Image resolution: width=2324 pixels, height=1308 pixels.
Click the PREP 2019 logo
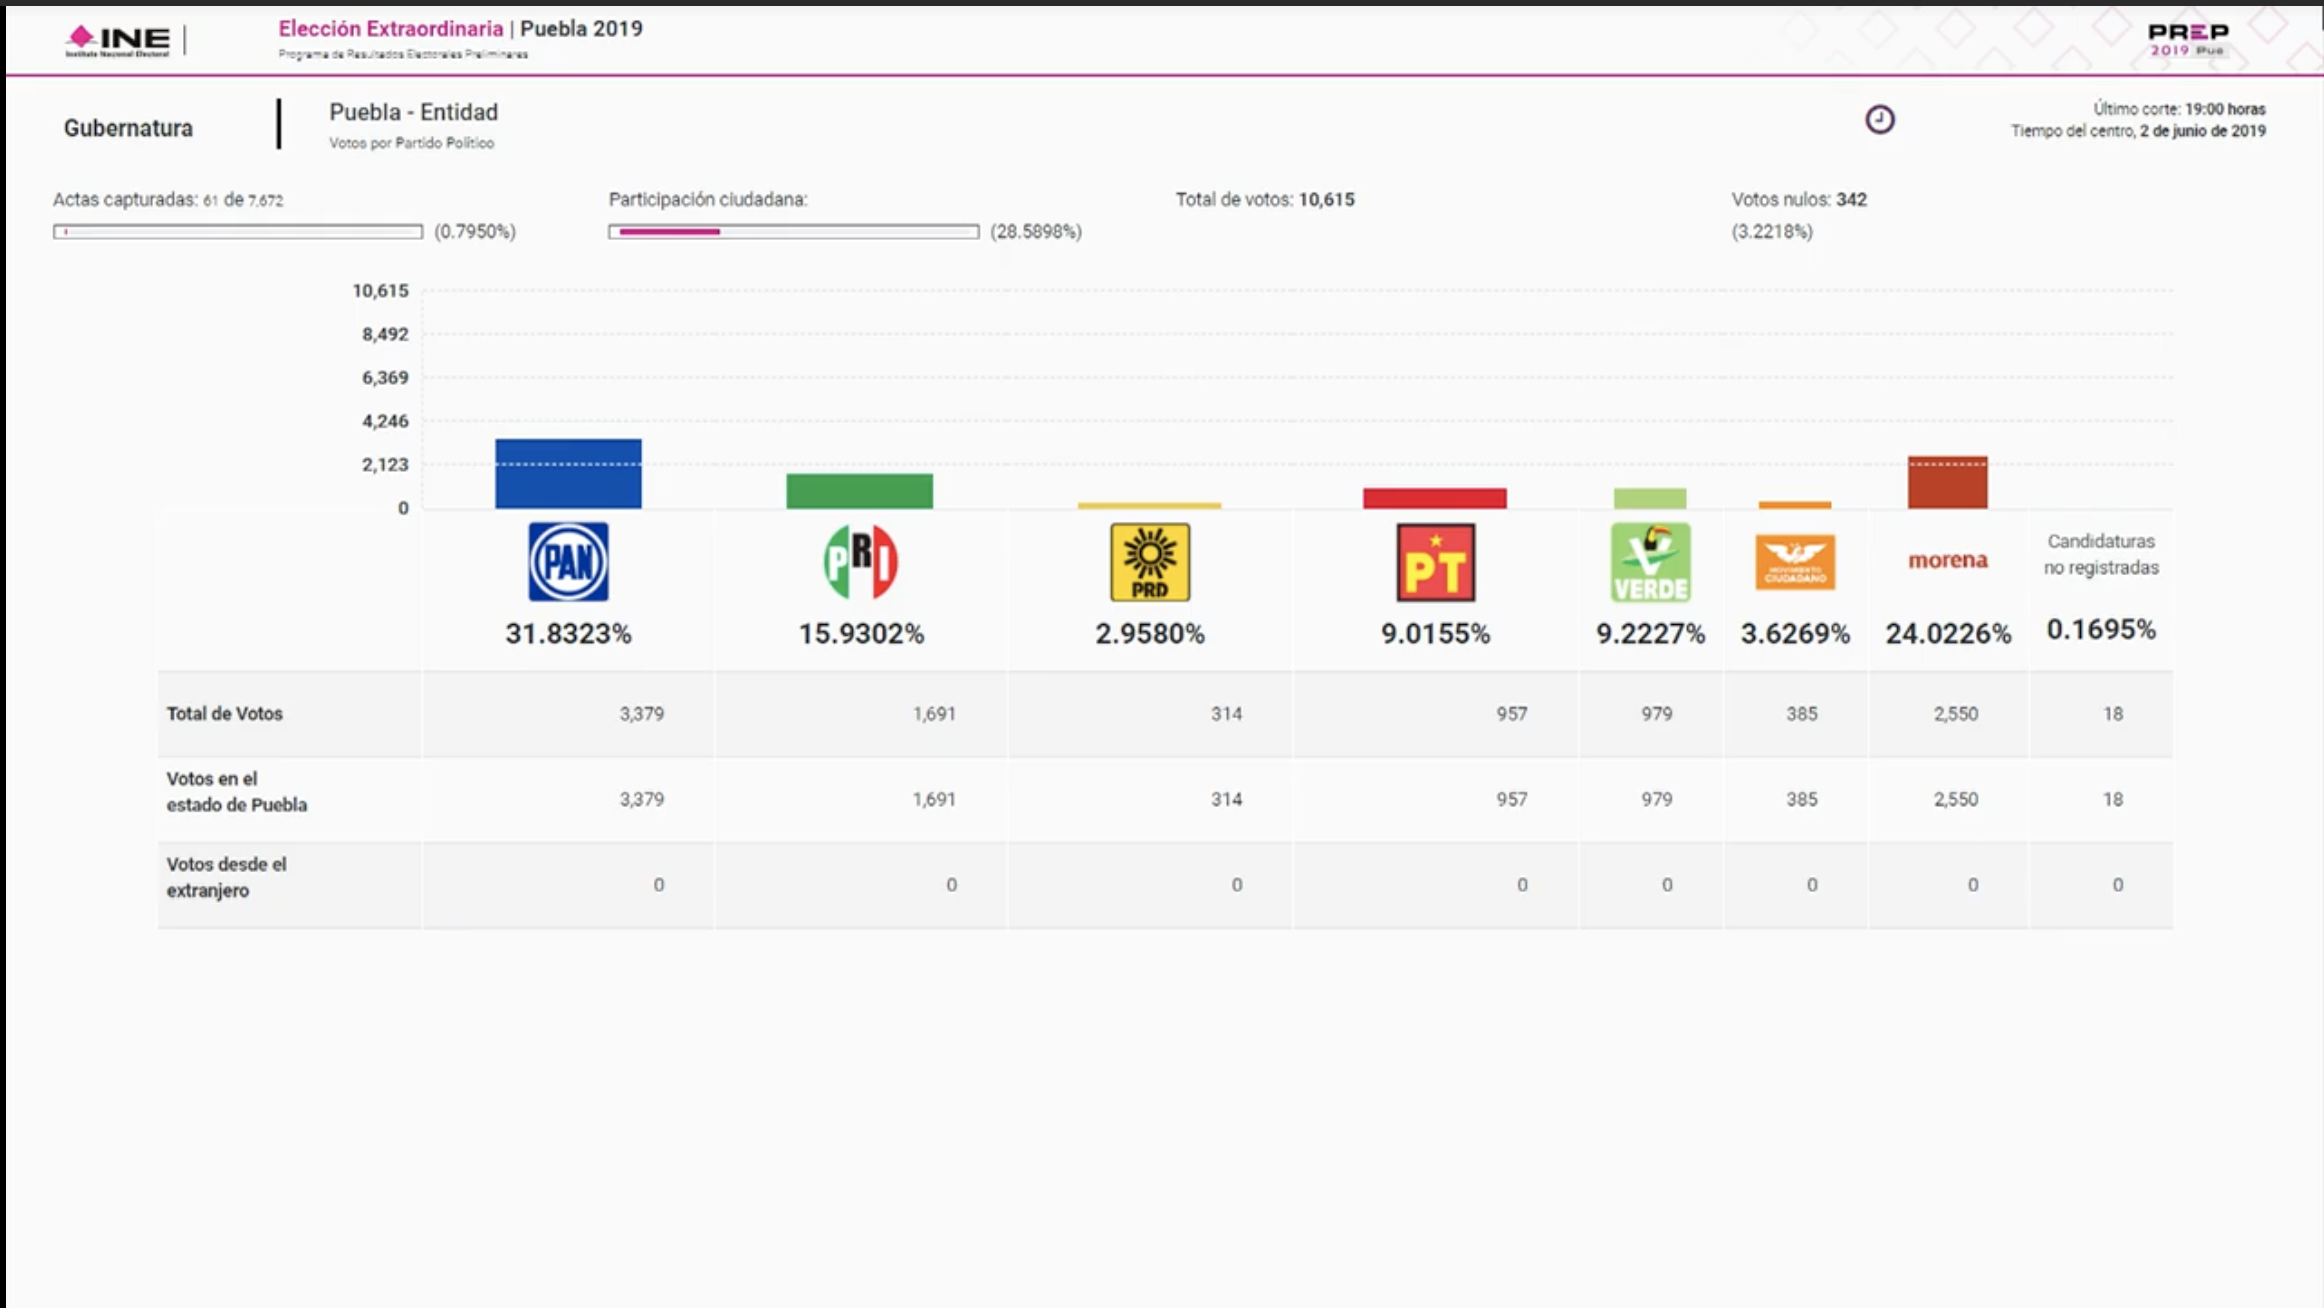pyautogui.click(x=2187, y=40)
